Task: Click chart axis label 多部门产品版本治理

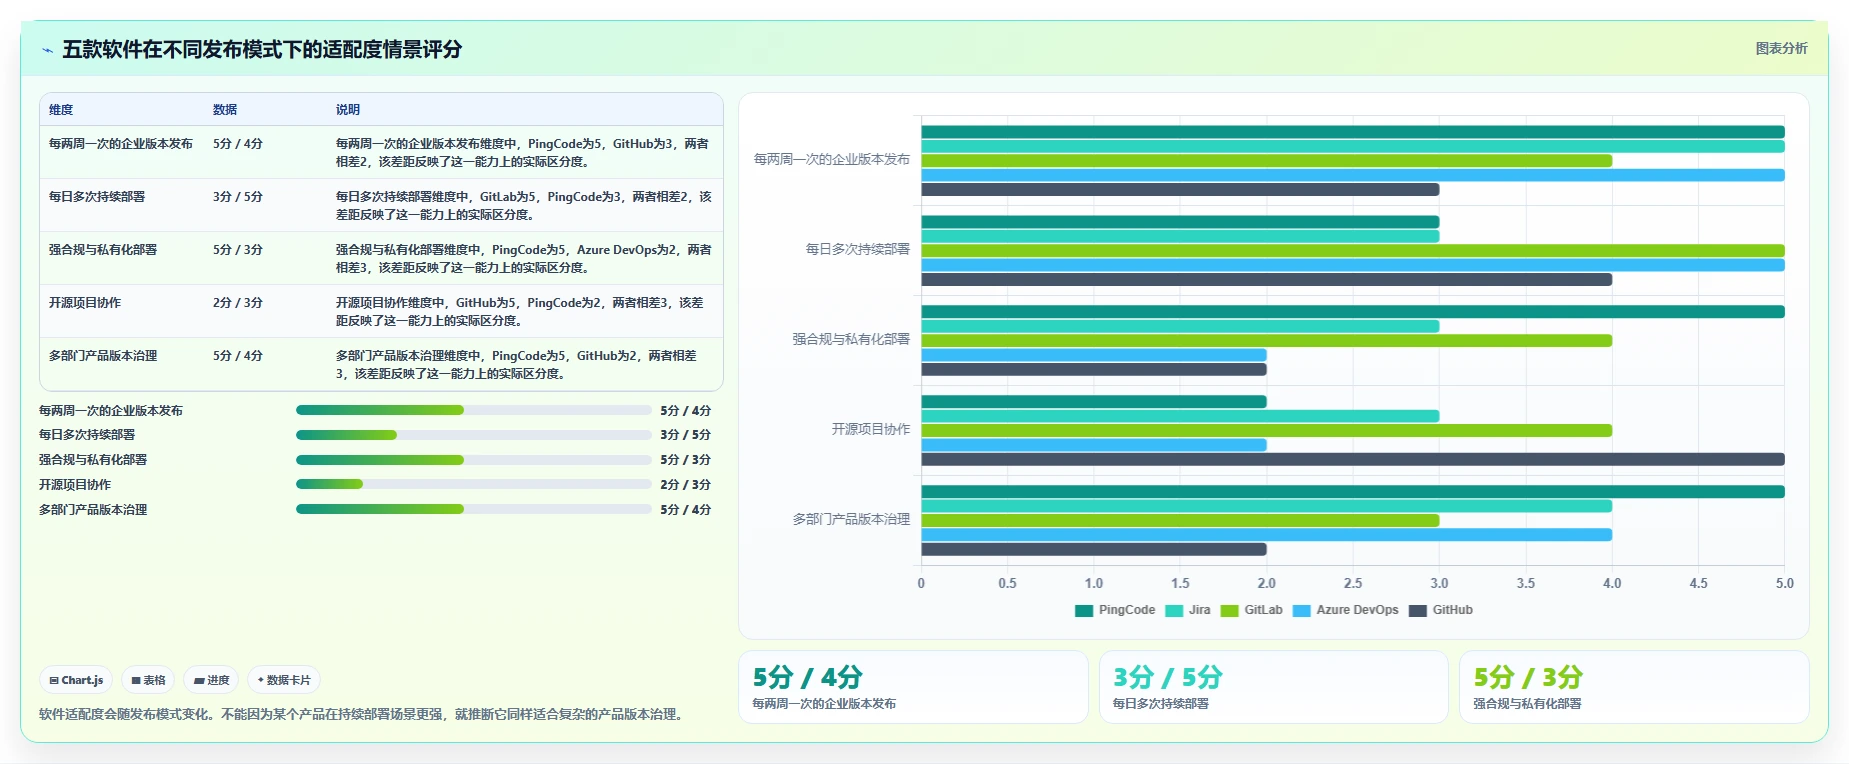Action: coord(851,519)
